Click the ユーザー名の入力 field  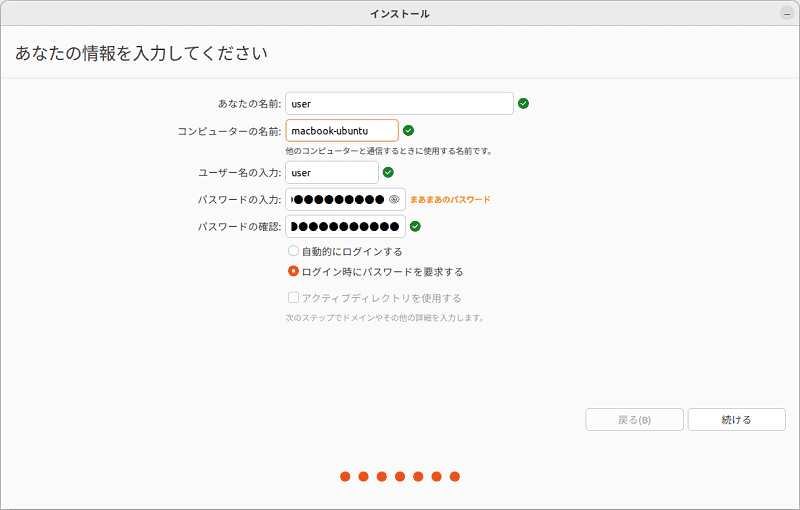point(332,172)
